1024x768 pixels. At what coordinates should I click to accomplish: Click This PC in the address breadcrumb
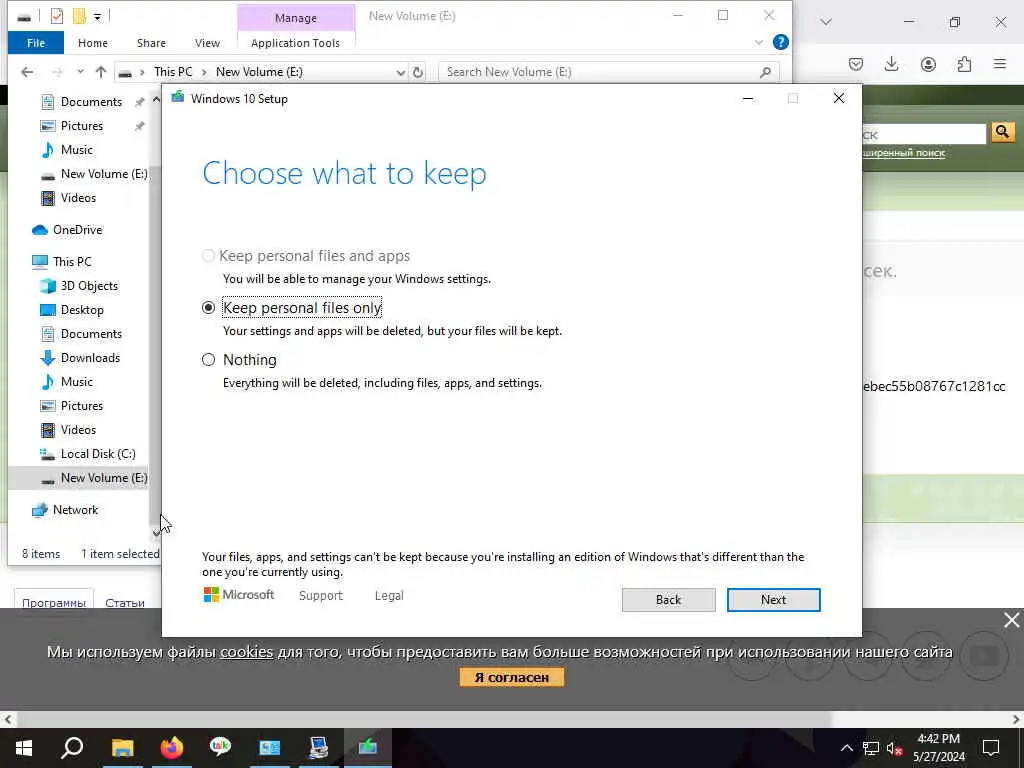point(173,72)
